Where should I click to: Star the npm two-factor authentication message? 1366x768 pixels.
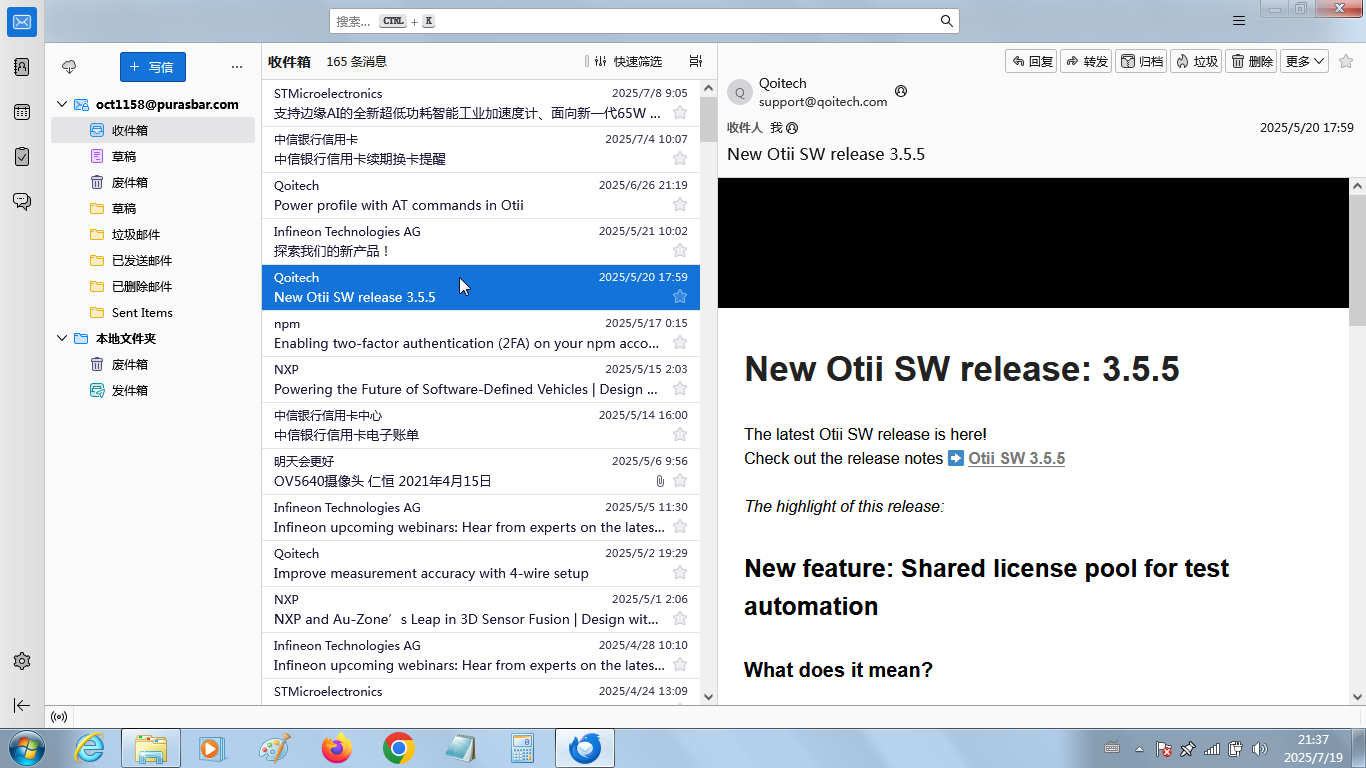680,342
